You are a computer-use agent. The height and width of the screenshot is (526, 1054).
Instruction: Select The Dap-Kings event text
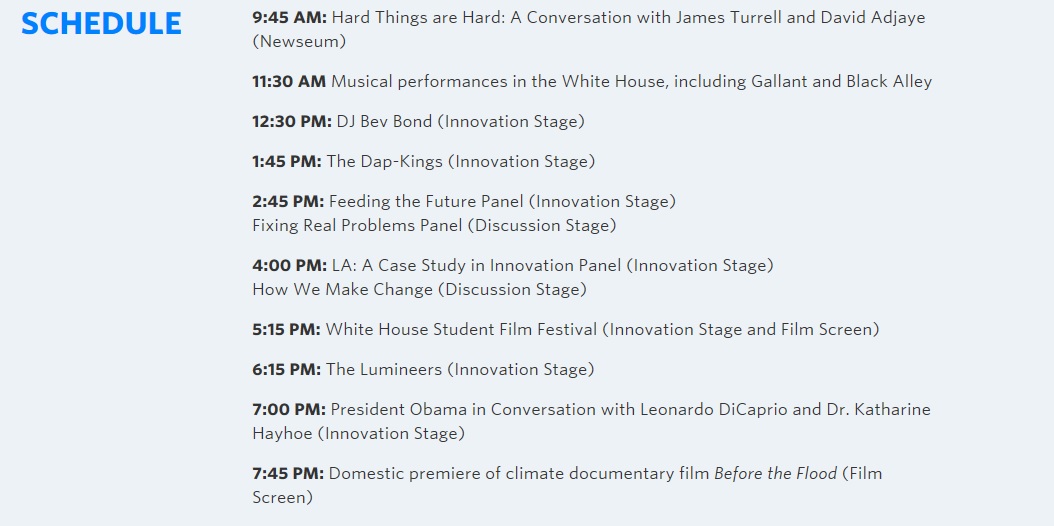tap(460, 162)
